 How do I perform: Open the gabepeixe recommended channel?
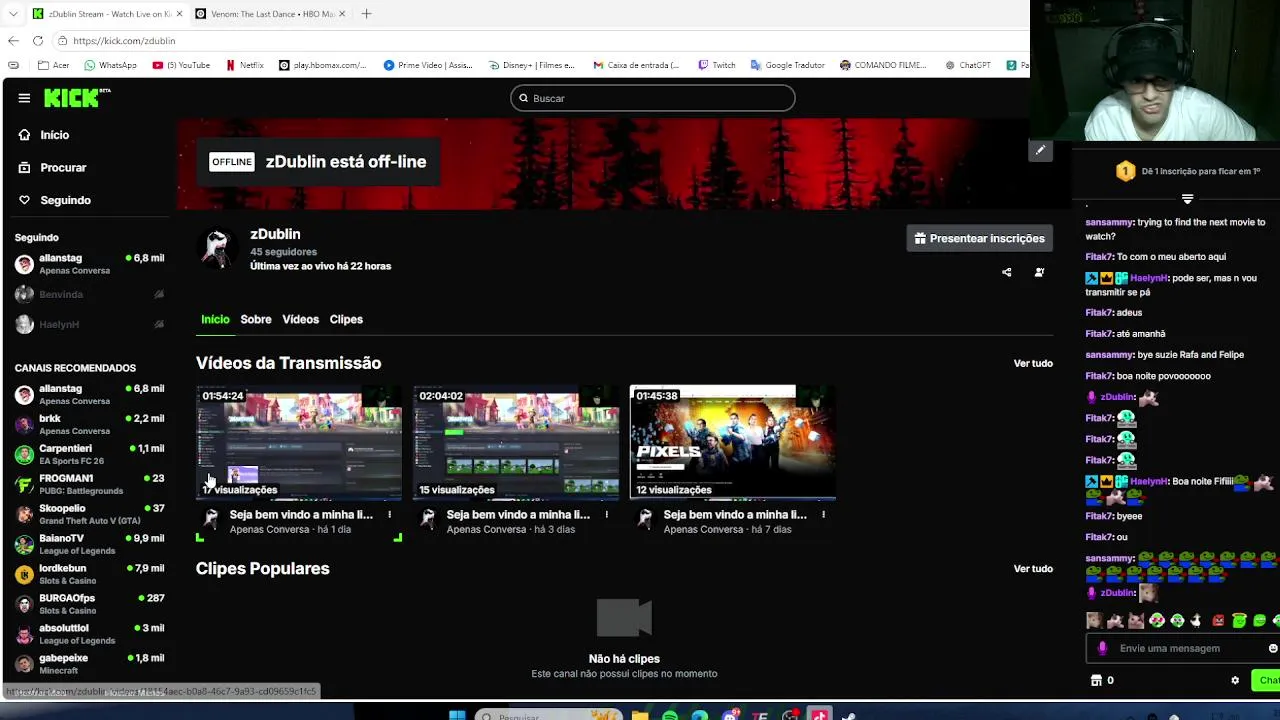[89, 664]
